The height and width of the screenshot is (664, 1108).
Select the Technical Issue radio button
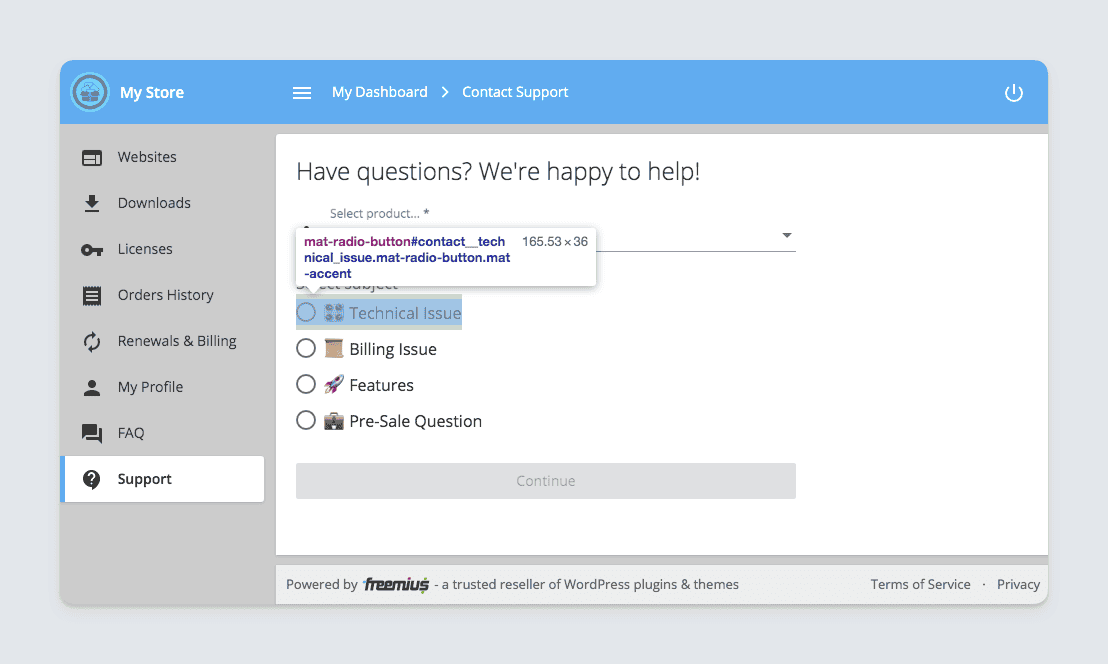pos(306,312)
